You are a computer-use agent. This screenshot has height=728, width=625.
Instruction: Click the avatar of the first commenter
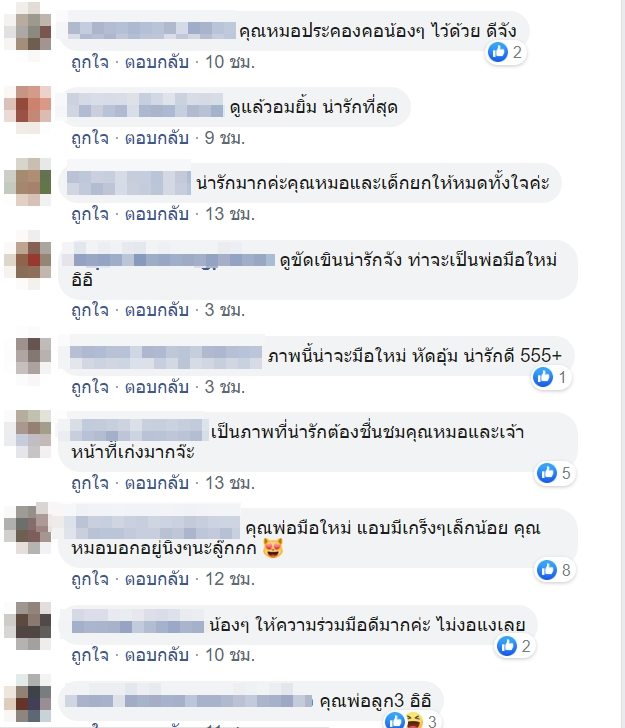point(27,31)
